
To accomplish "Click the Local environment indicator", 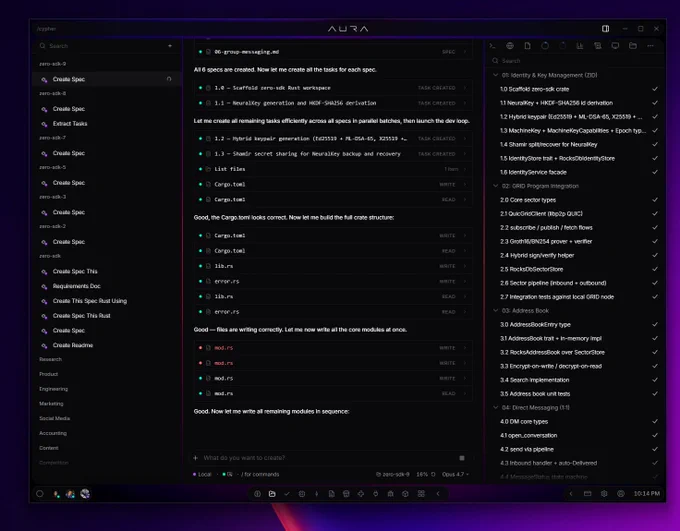I will coord(202,474).
